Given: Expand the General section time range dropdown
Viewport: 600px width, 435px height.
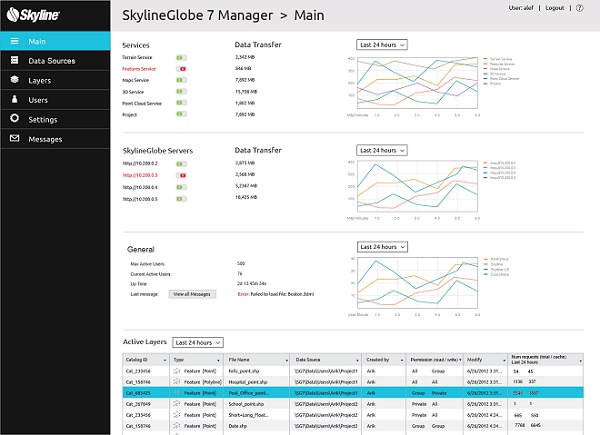Looking at the screenshot, I should (x=382, y=246).
